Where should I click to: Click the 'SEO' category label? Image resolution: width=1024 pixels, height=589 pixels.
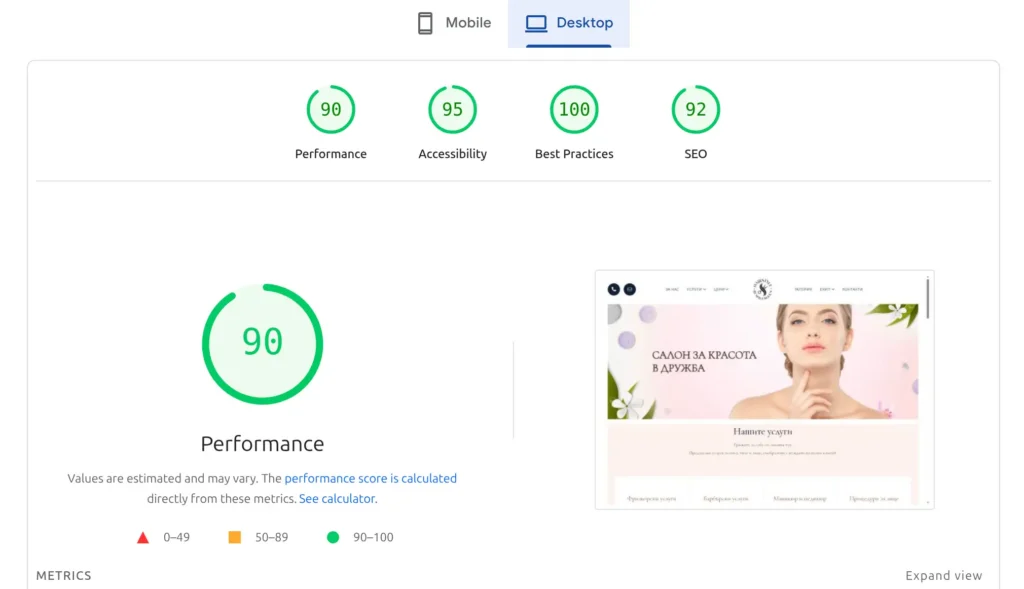pos(696,153)
